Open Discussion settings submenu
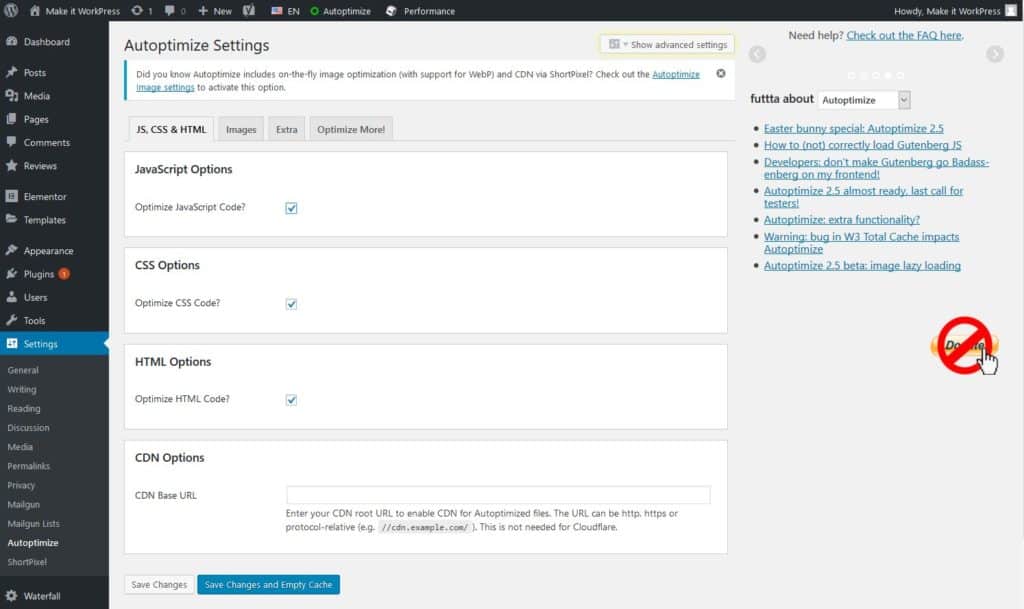Viewport: 1024px width, 609px height. [x=28, y=428]
